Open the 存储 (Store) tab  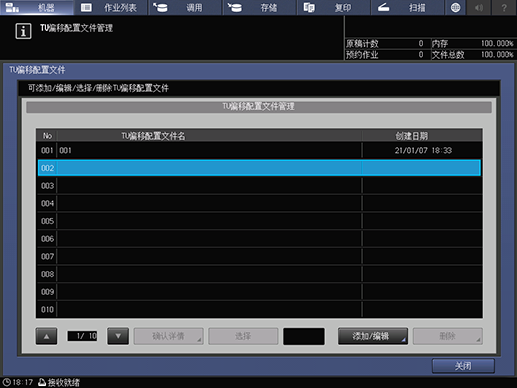point(260,7)
